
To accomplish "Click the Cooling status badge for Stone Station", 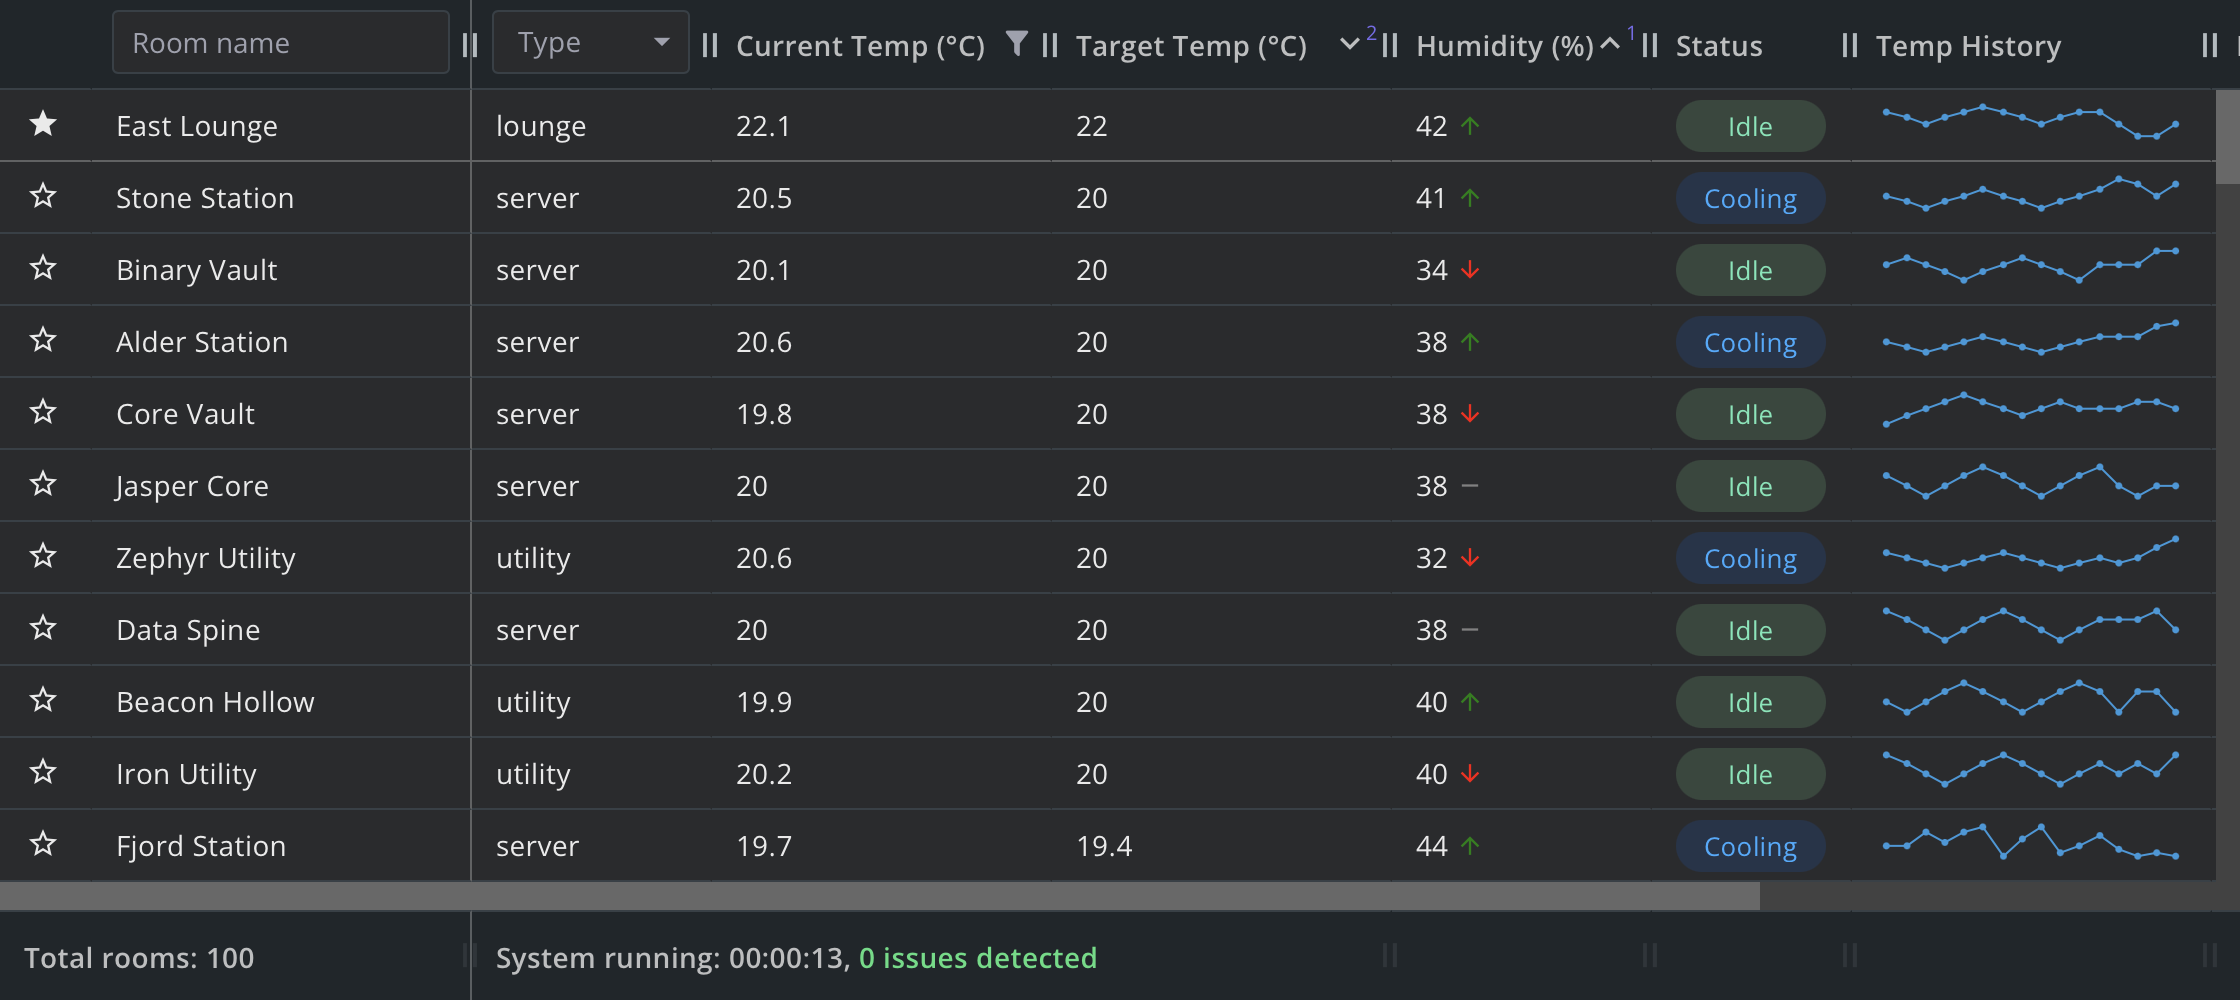I will tap(1750, 198).
